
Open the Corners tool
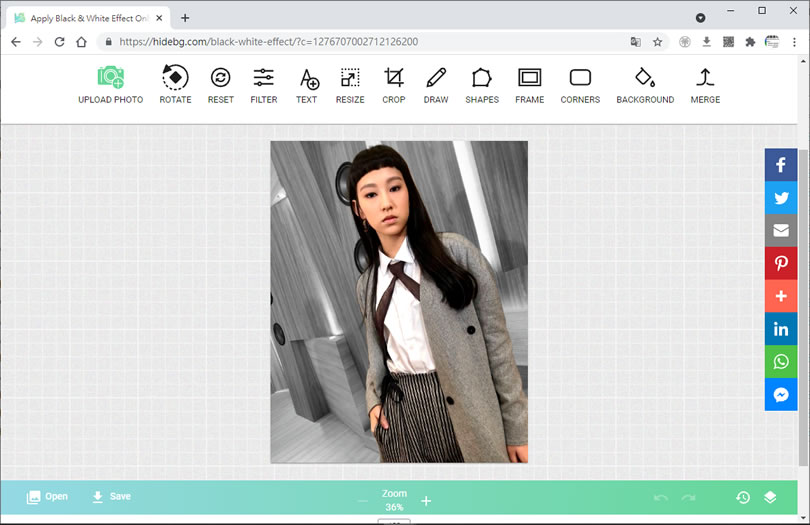580,85
